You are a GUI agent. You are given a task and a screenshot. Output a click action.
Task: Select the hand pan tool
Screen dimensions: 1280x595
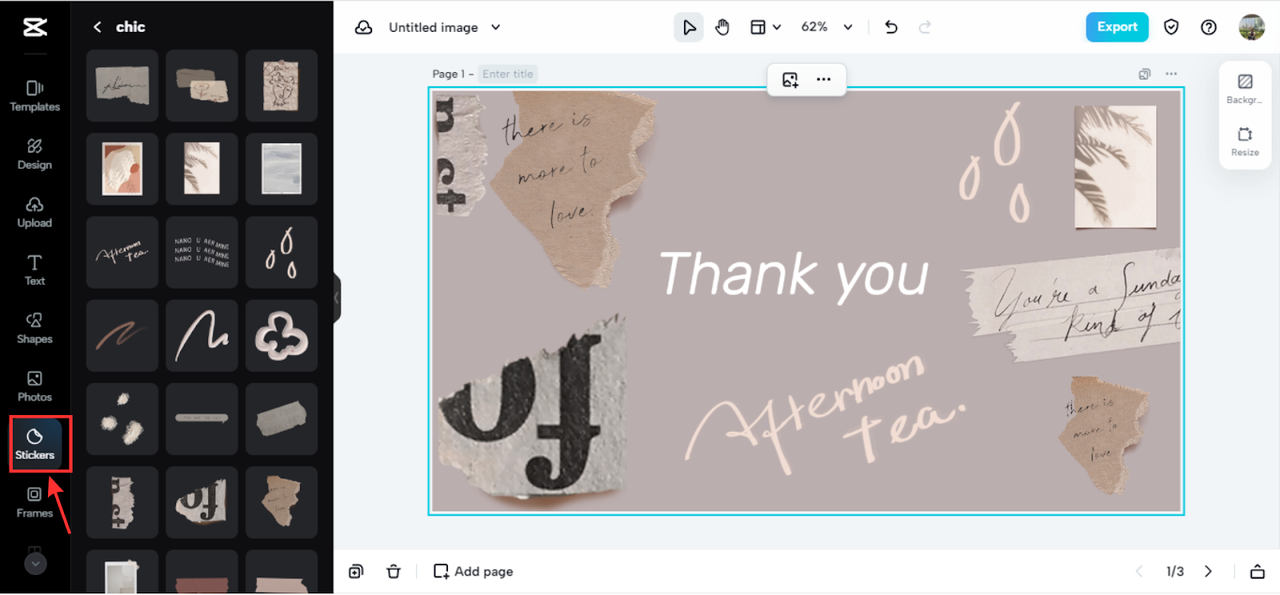[x=723, y=28]
